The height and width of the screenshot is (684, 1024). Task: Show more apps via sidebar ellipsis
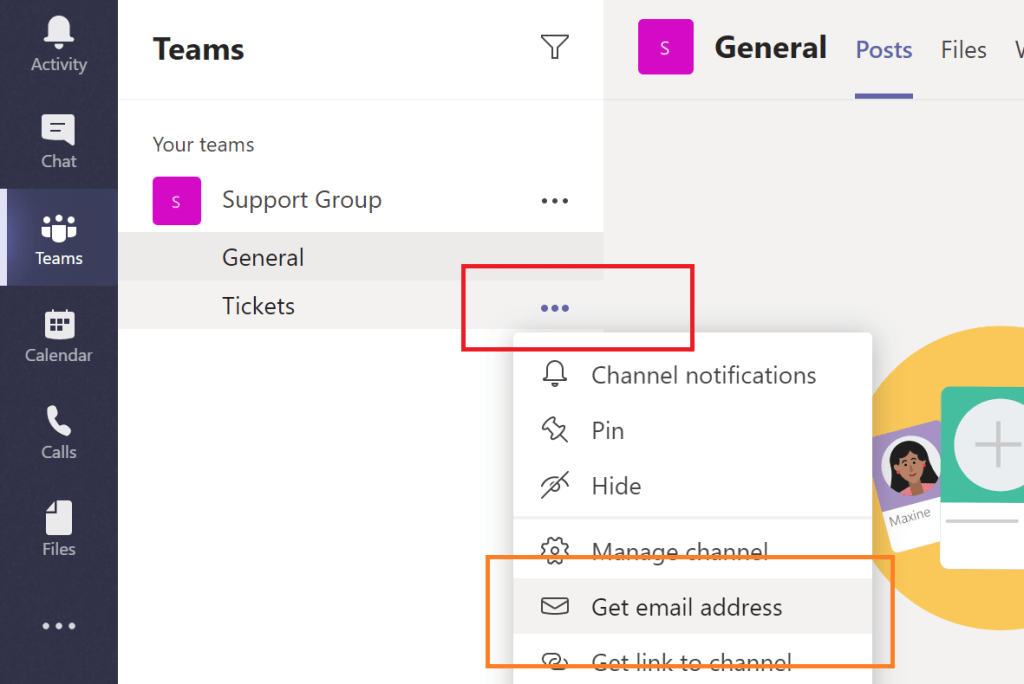click(x=58, y=626)
